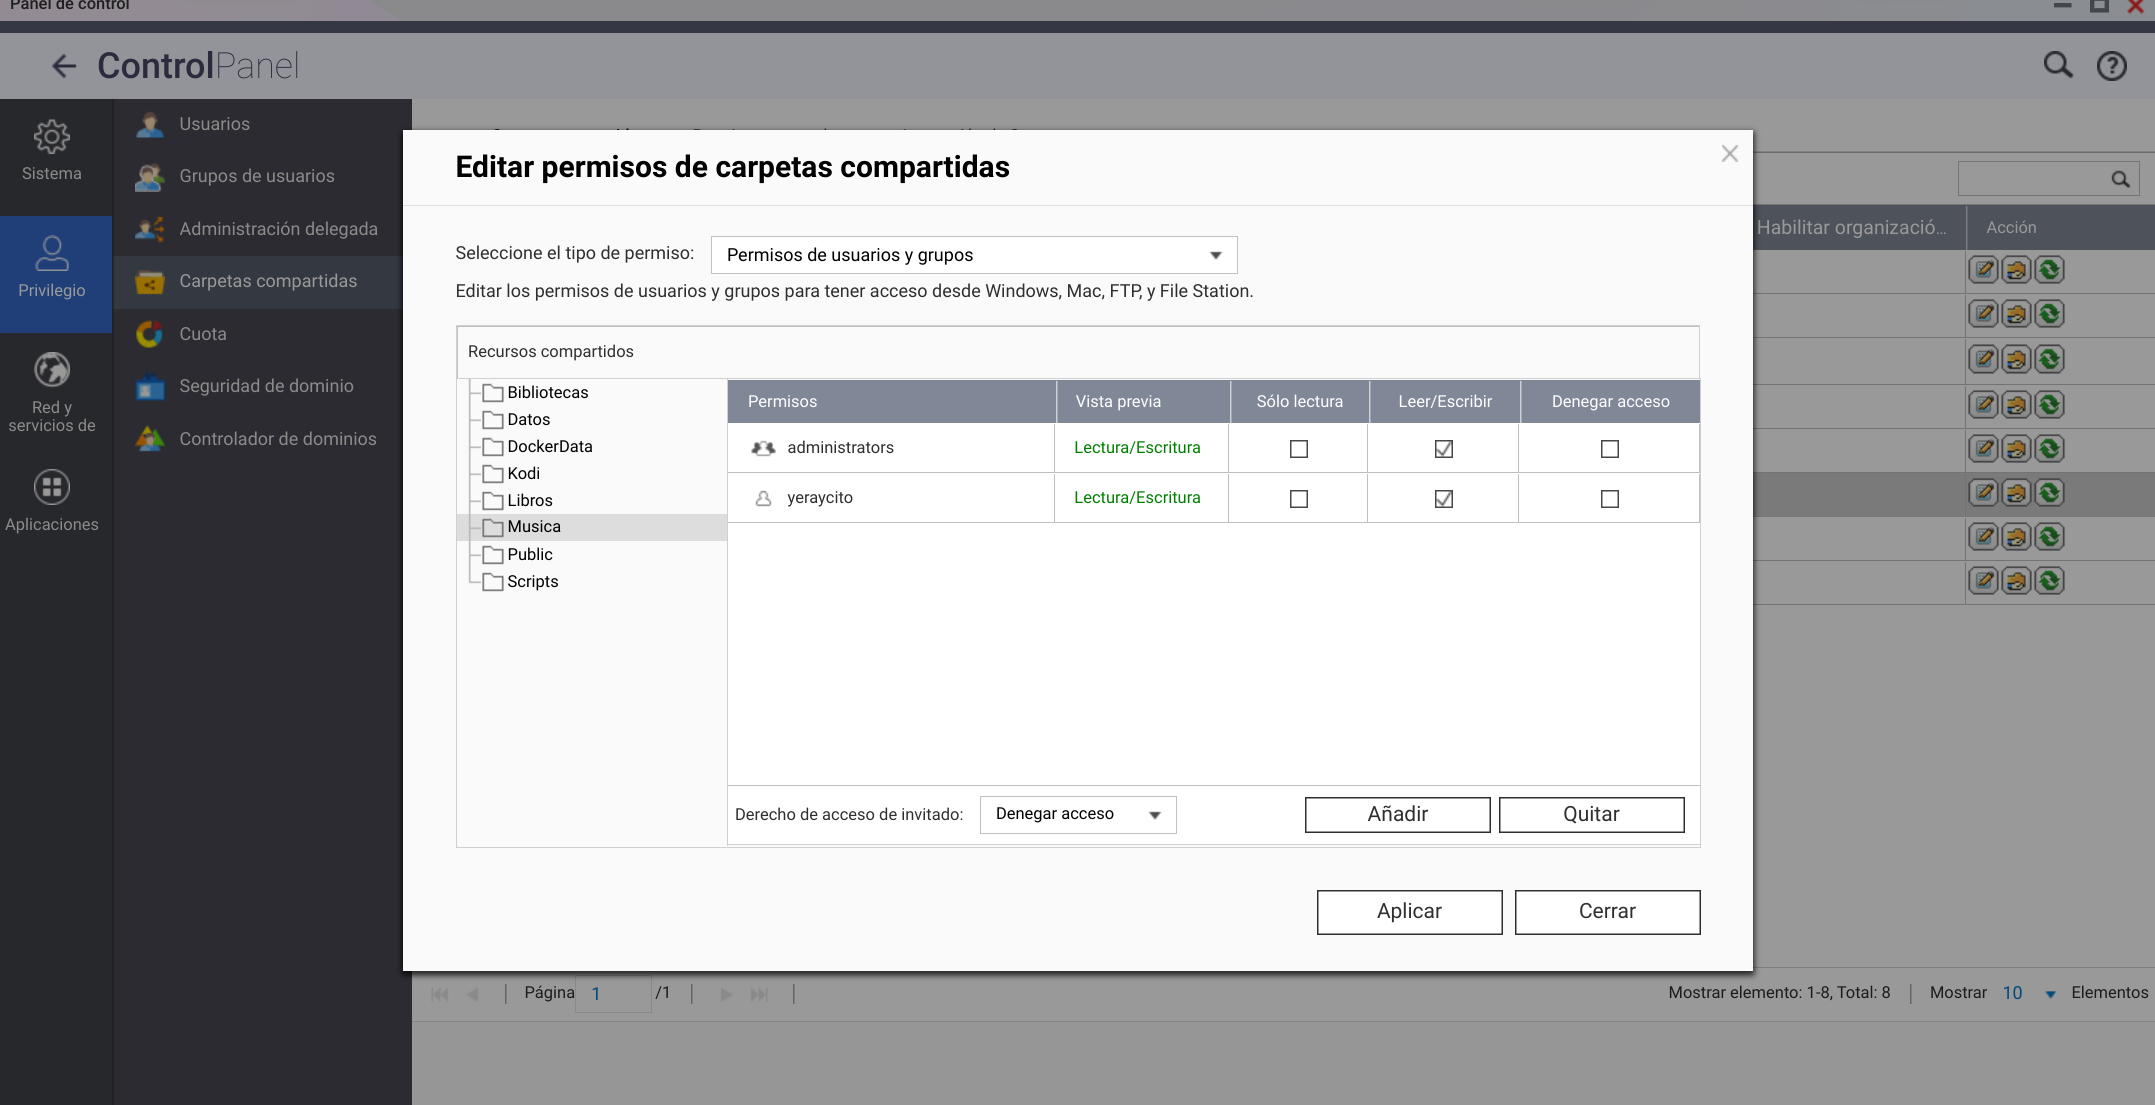2155x1105 pixels.
Task: Open Usuarios in the sidebar menu
Action: tap(214, 124)
